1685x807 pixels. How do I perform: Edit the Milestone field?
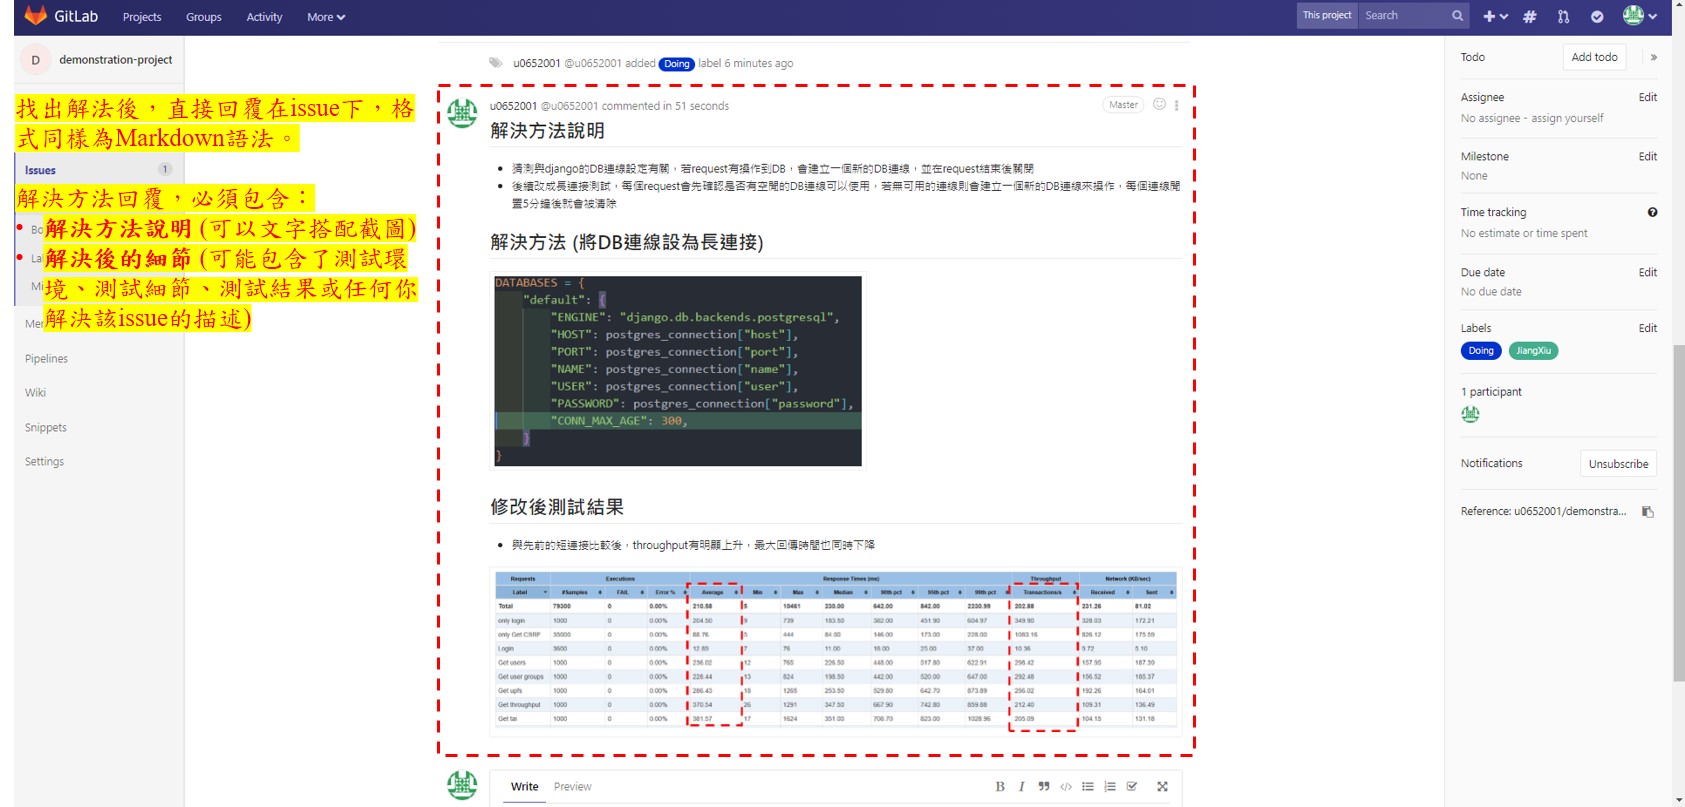tap(1647, 156)
